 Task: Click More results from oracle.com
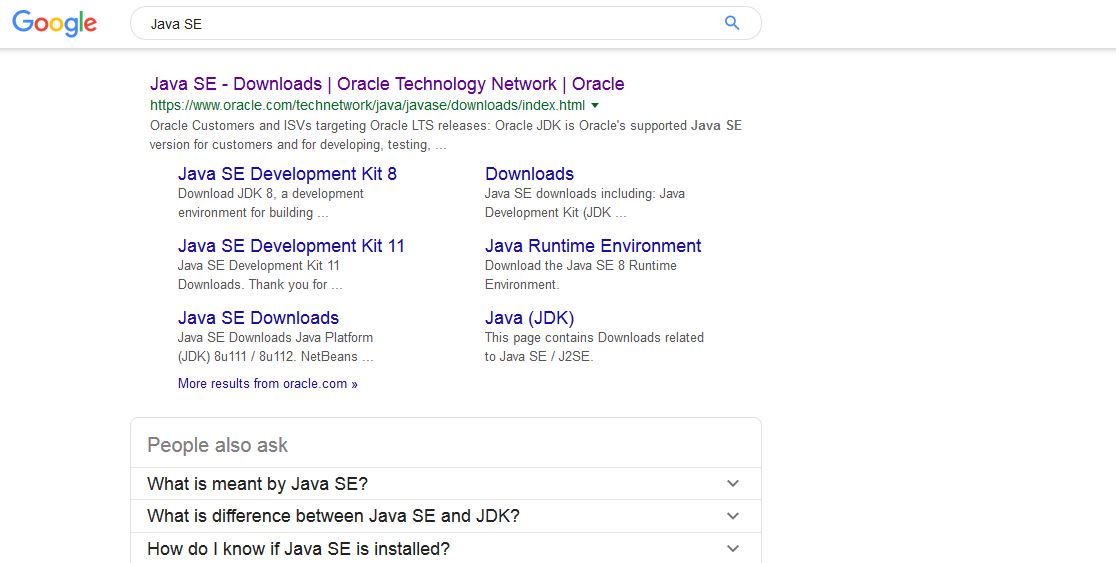tap(267, 383)
